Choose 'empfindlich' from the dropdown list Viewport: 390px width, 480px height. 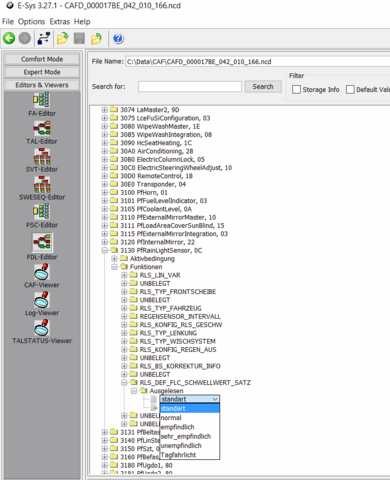click(x=189, y=427)
